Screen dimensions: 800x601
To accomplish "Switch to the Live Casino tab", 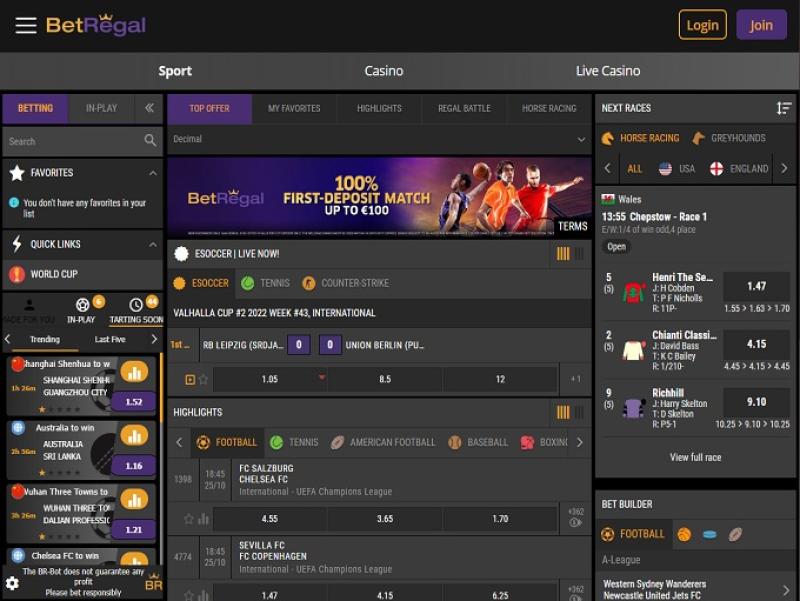I will [607, 71].
